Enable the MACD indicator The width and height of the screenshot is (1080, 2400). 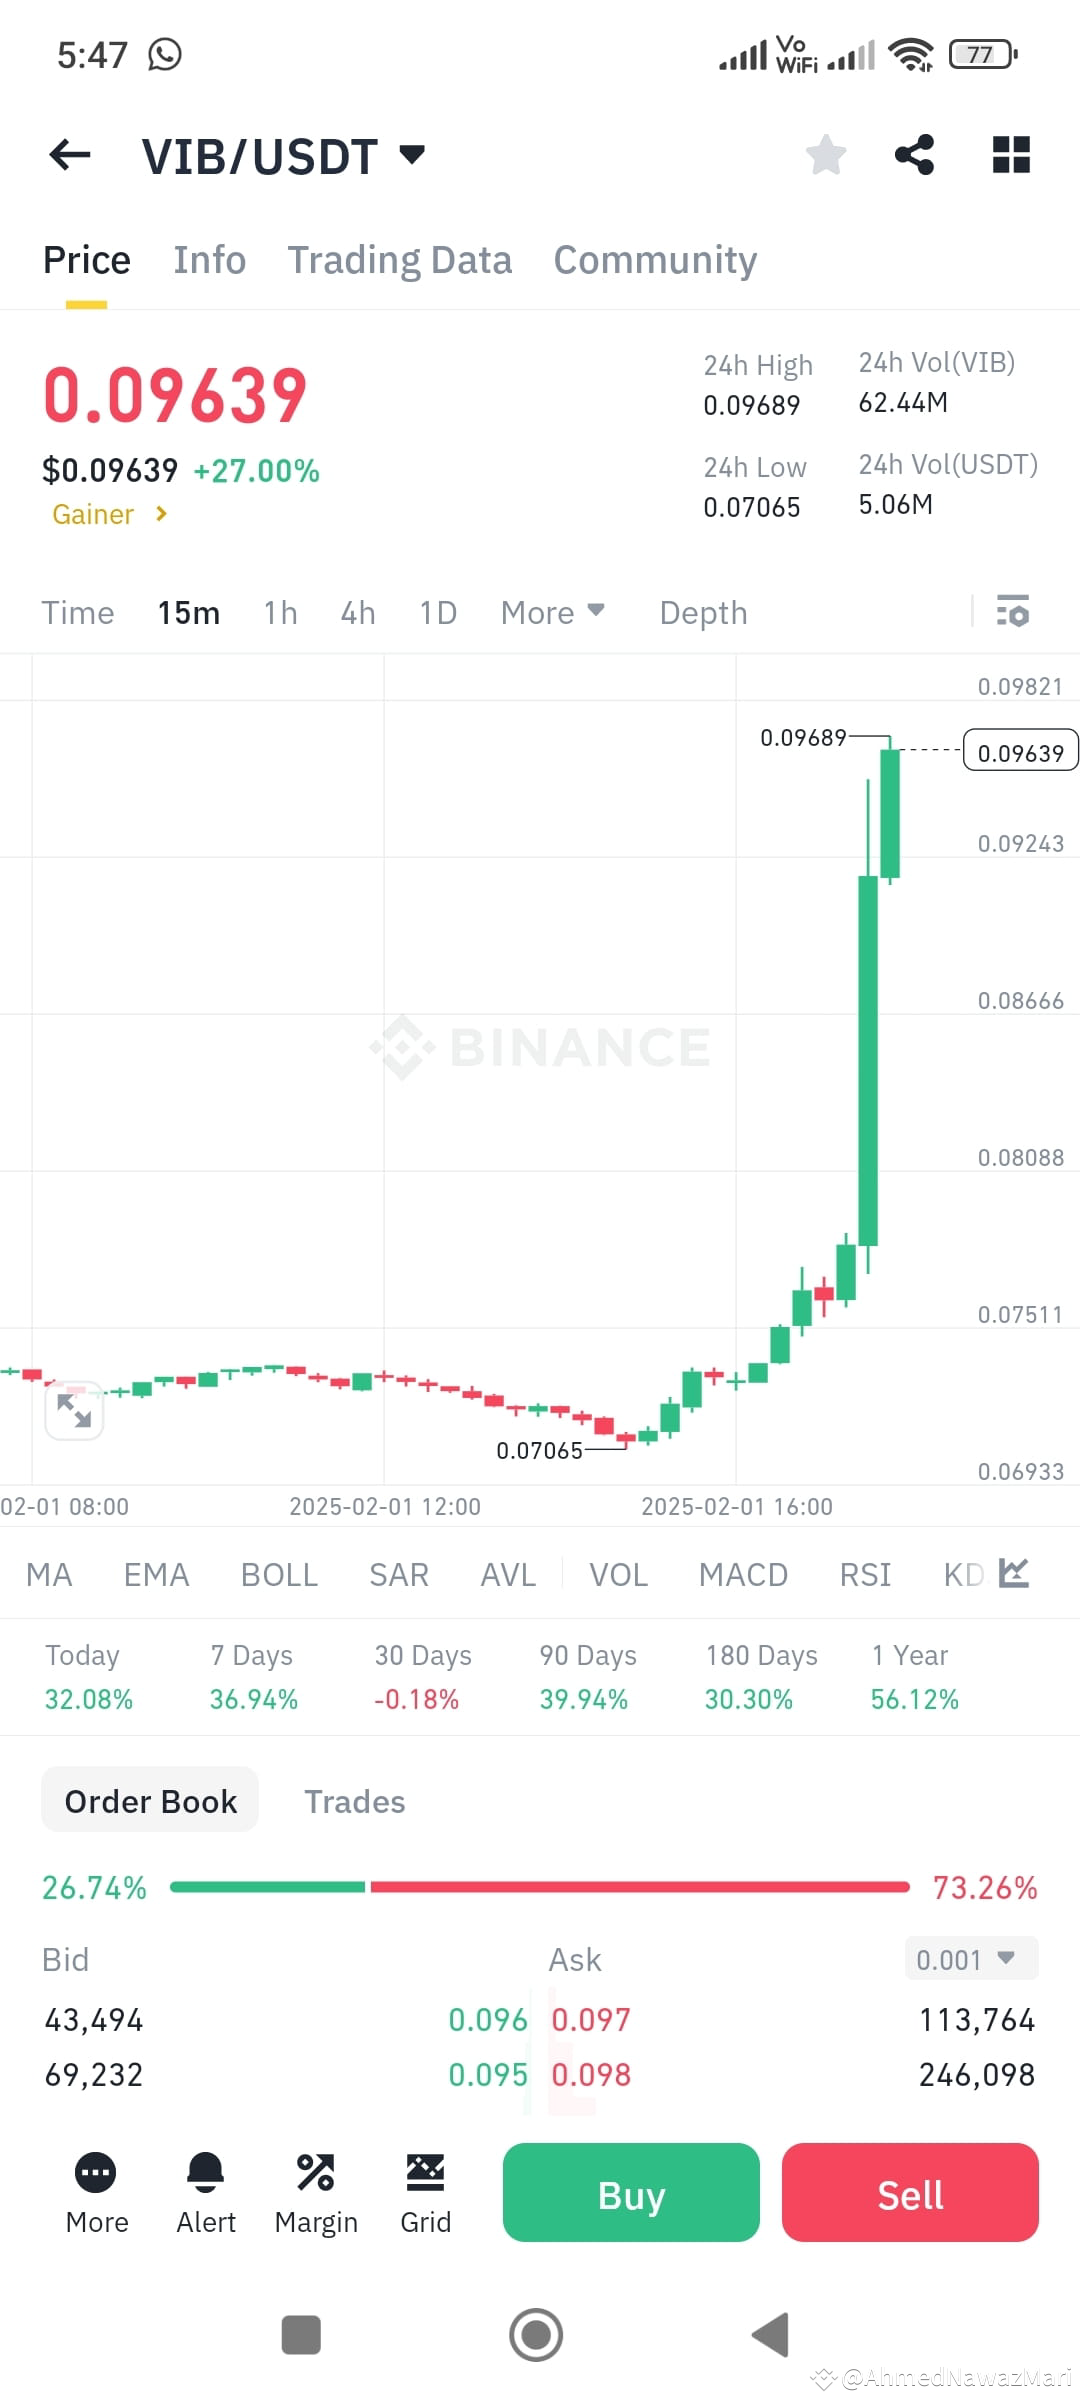pyautogui.click(x=743, y=1573)
